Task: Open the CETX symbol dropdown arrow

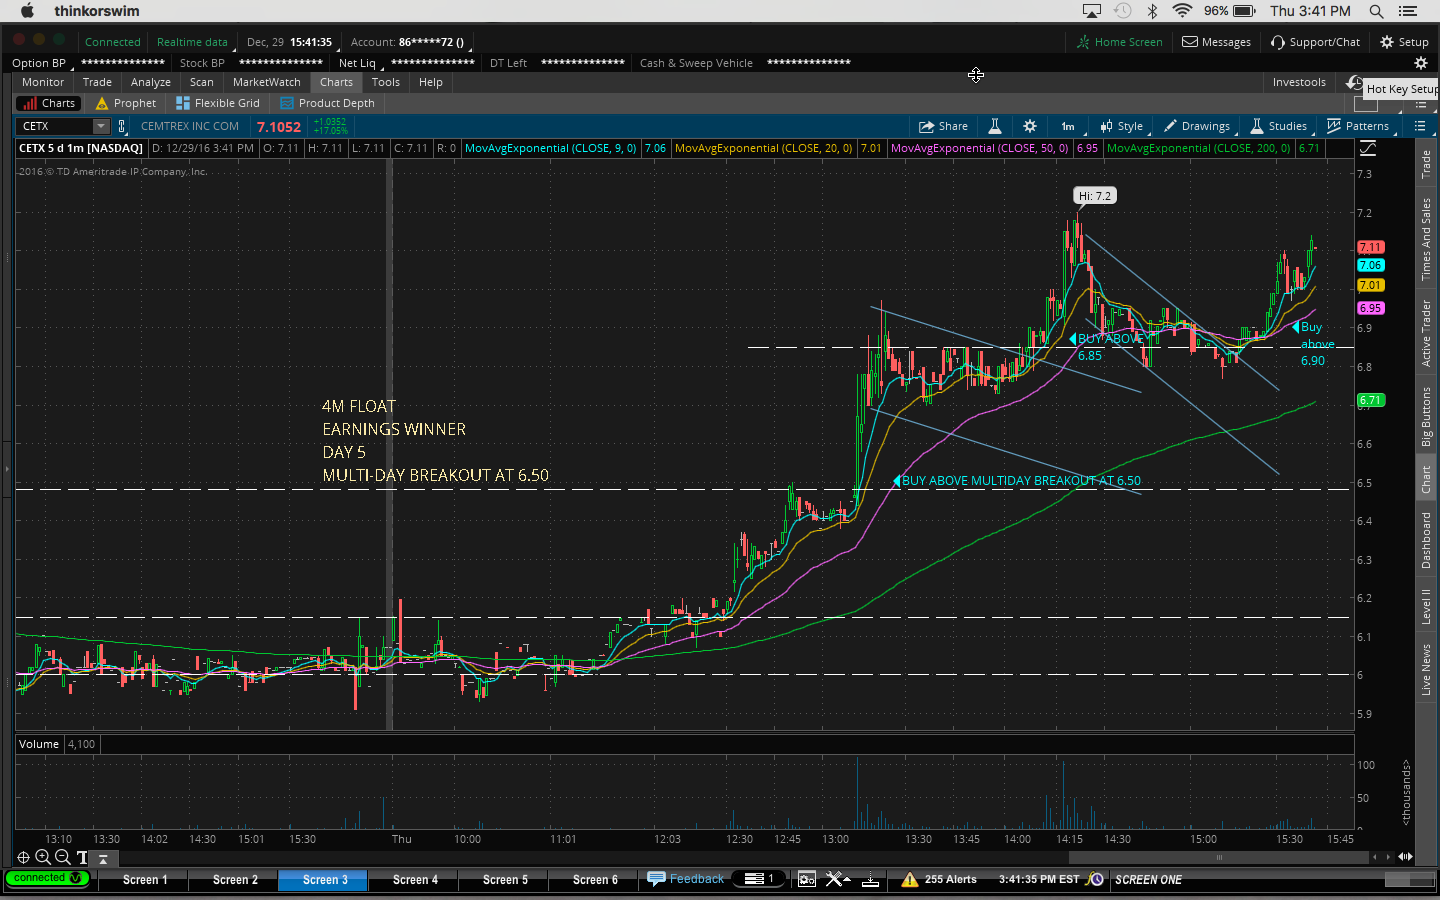Action: coord(101,126)
